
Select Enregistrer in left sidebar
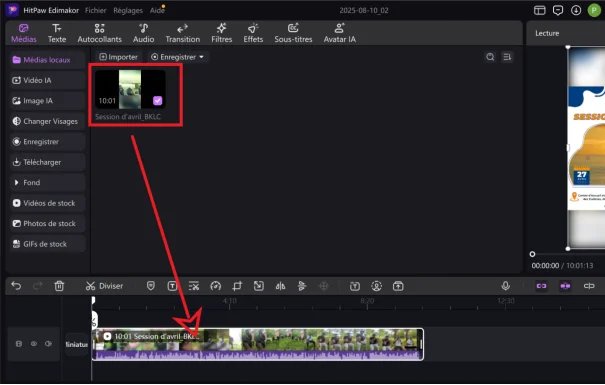point(47,142)
